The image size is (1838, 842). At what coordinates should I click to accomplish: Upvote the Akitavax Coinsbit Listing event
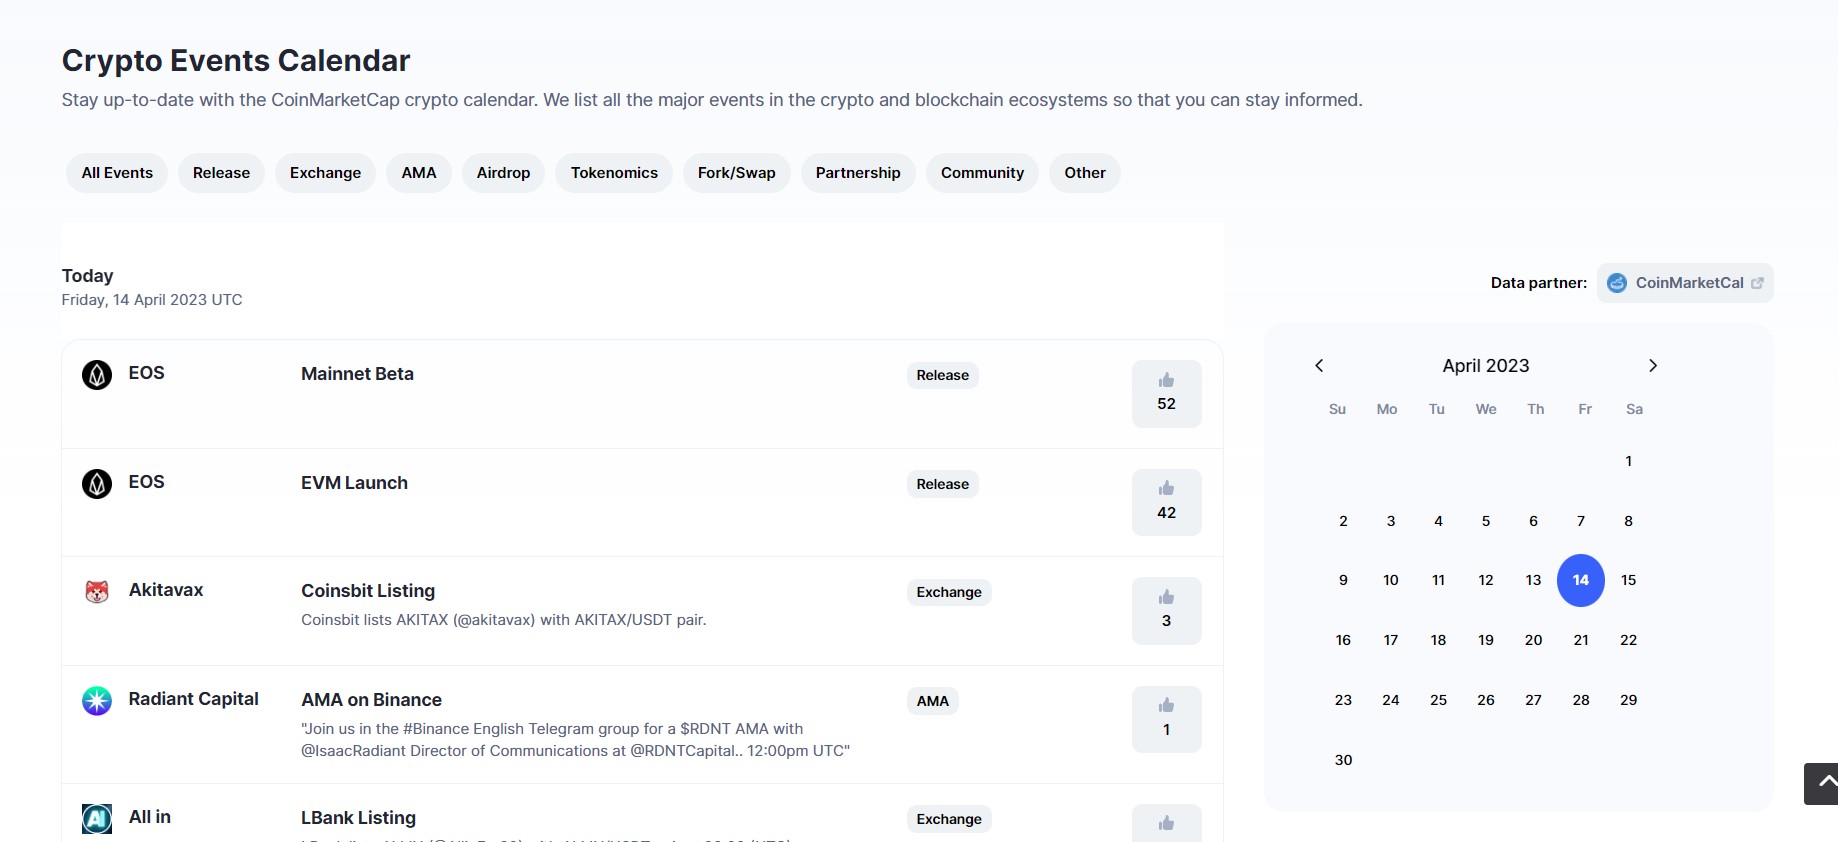point(1166,610)
